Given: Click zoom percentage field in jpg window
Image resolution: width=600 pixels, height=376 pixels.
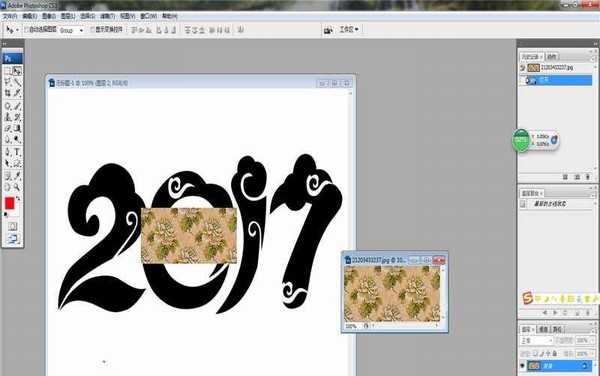Looking at the screenshot, I should click(351, 326).
